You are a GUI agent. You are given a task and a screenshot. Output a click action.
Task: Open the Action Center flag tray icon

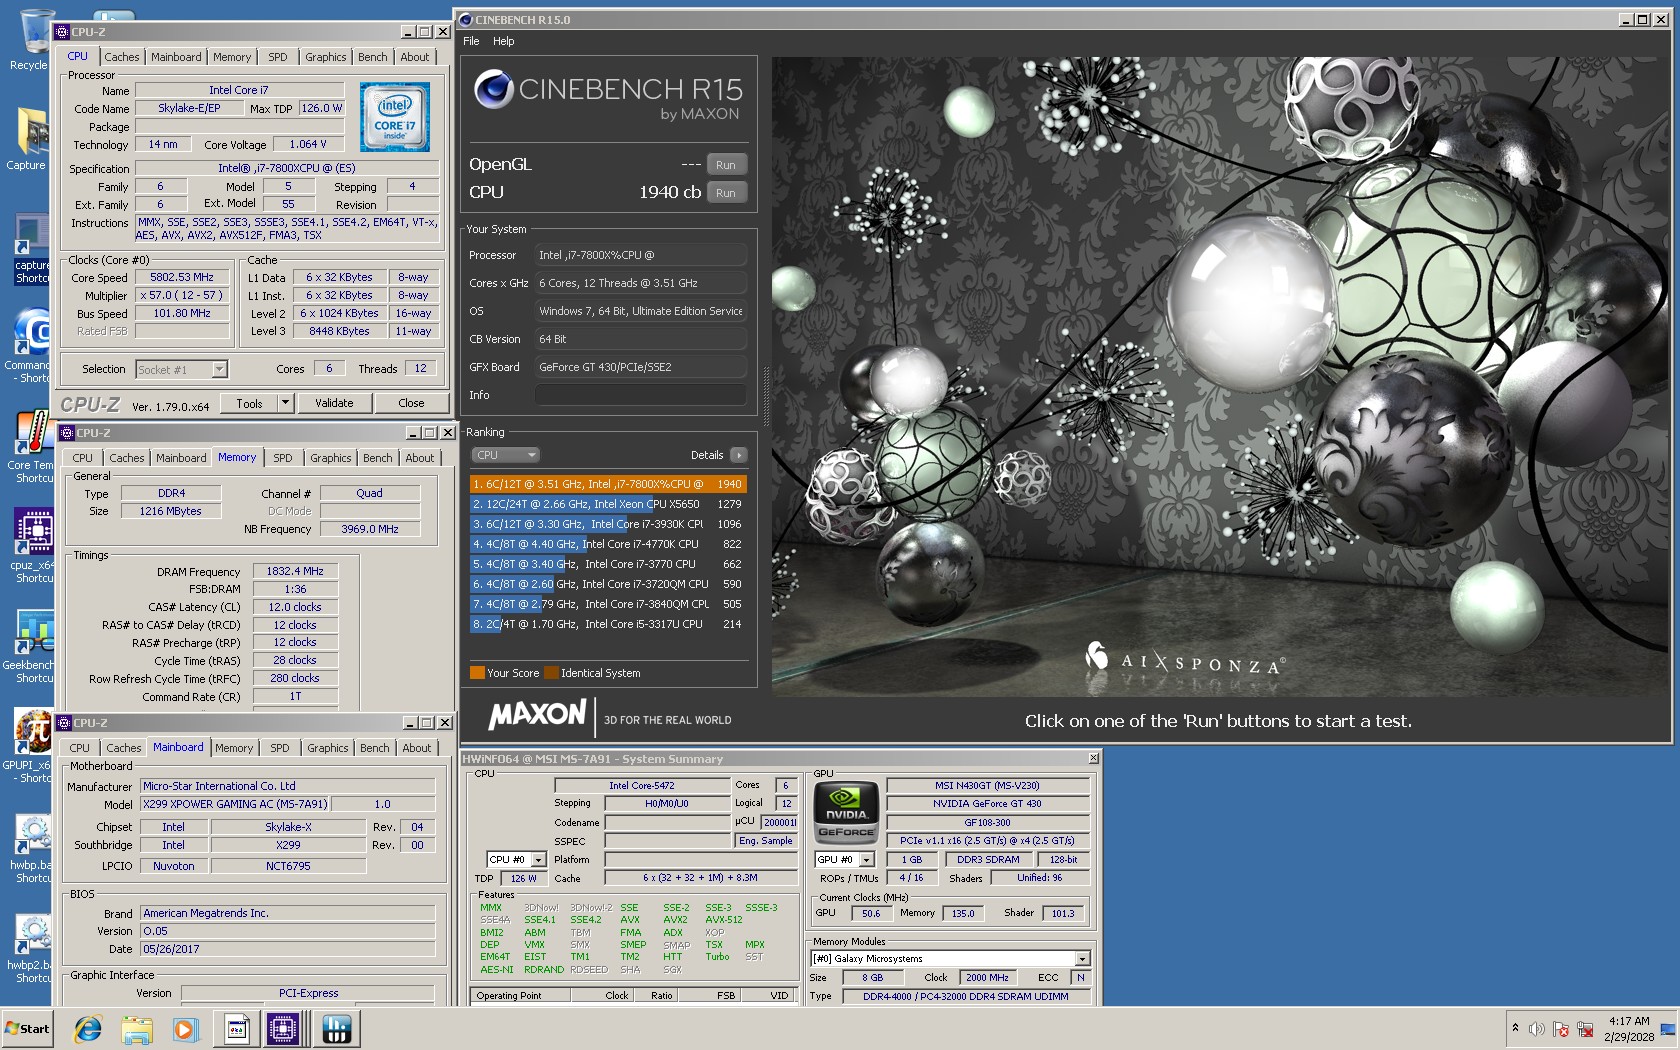pos(1561,1029)
